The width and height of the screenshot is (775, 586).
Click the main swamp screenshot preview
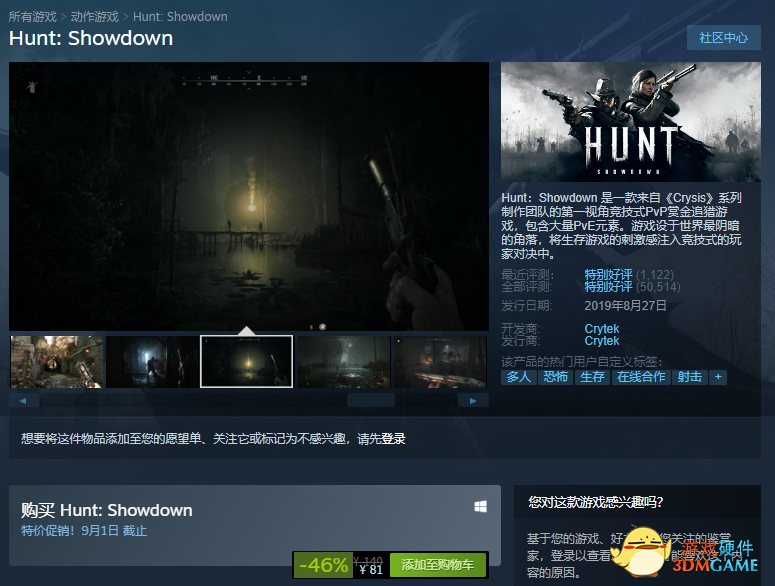coord(249,196)
